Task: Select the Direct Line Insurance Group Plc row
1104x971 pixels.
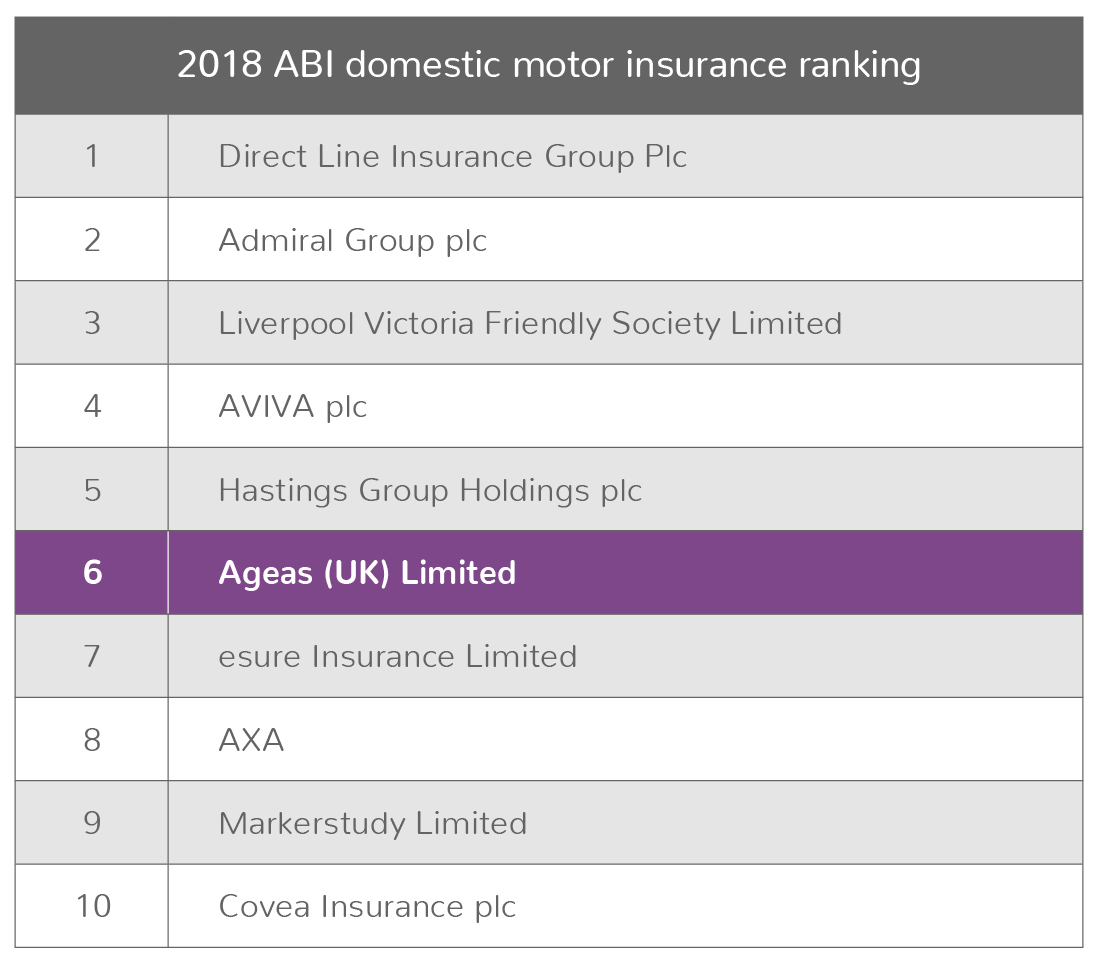Action: (x=548, y=156)
